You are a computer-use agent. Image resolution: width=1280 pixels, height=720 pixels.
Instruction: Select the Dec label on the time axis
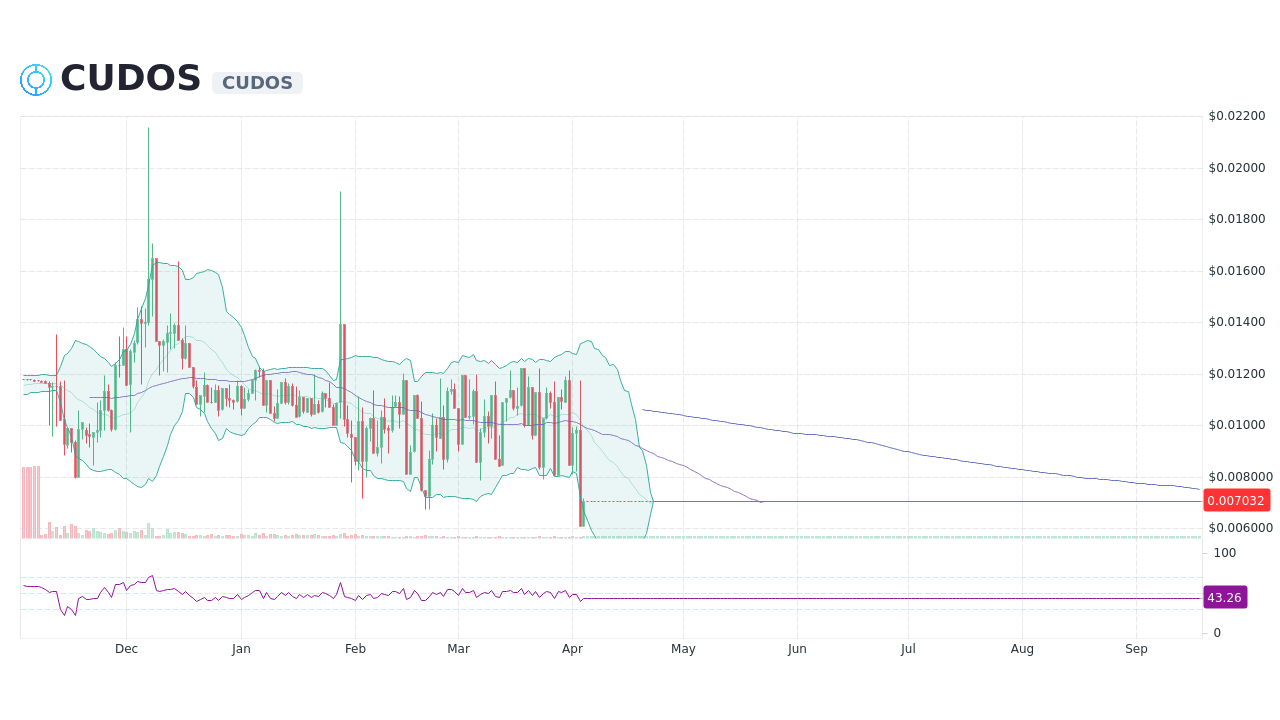(126, 648)
